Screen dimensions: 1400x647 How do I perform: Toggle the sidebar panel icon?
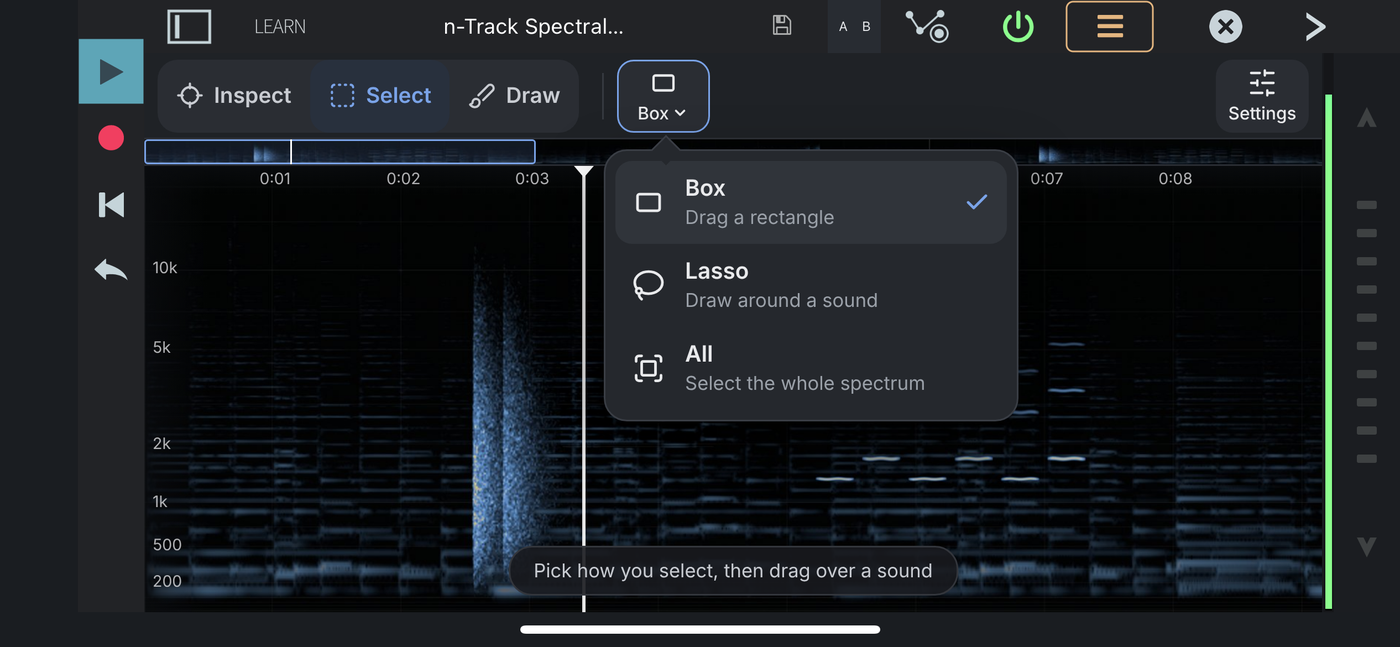click(189, 27)
